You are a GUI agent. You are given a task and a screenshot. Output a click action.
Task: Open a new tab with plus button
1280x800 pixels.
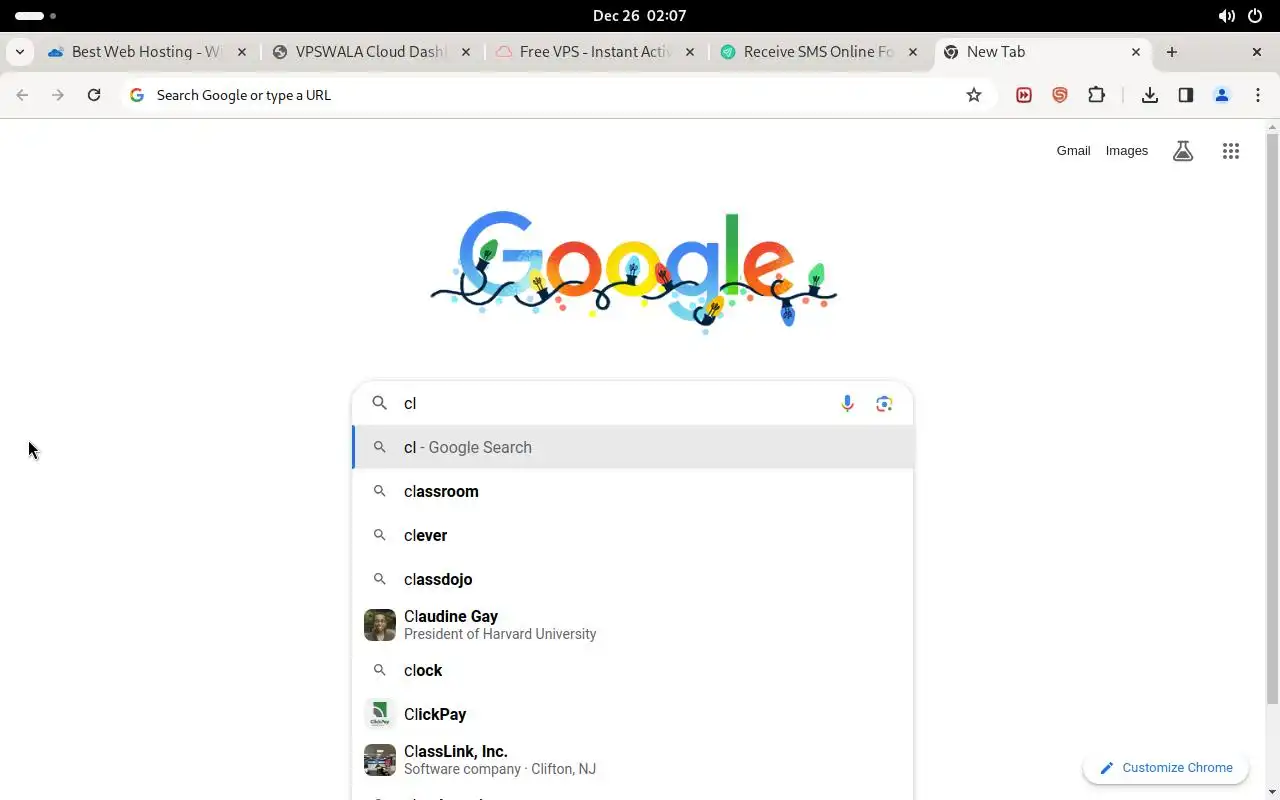(x=1172, y=52)
